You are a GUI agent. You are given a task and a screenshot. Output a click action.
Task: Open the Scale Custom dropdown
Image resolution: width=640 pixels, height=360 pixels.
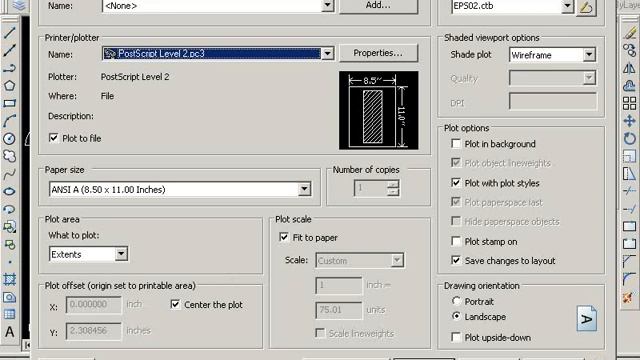pyautogui.click(x=397, y=260)
